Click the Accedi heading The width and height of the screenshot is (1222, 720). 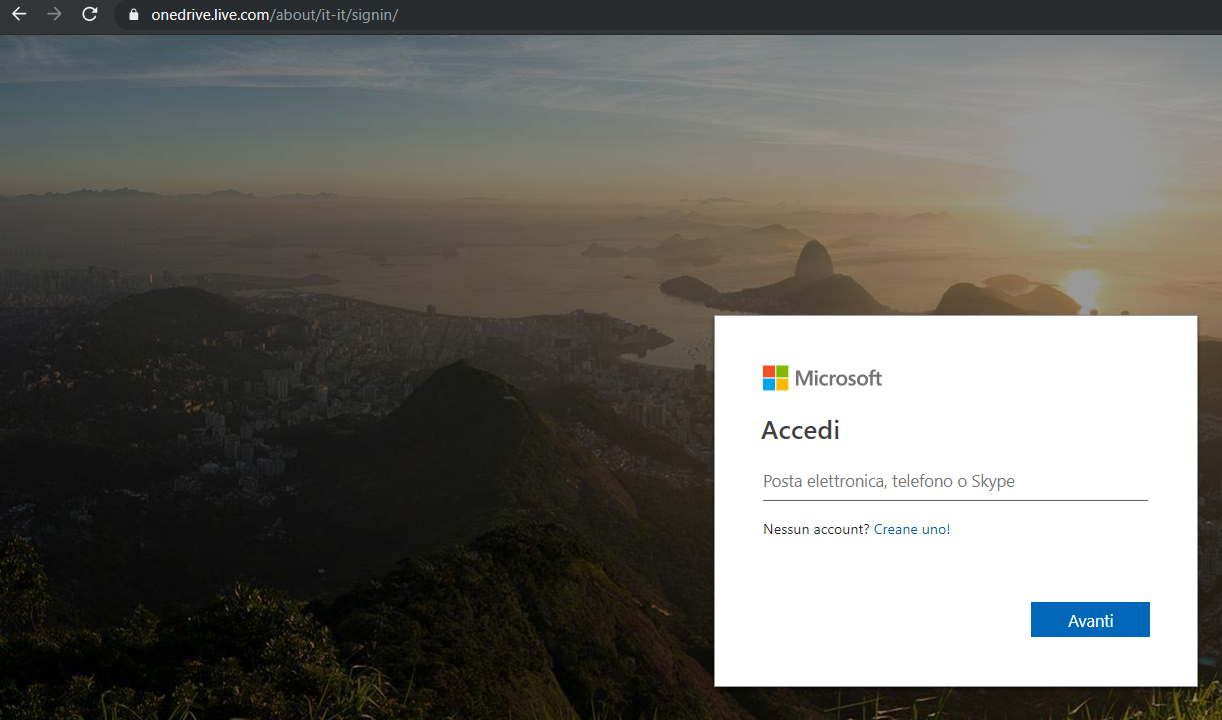click(800, 430)
